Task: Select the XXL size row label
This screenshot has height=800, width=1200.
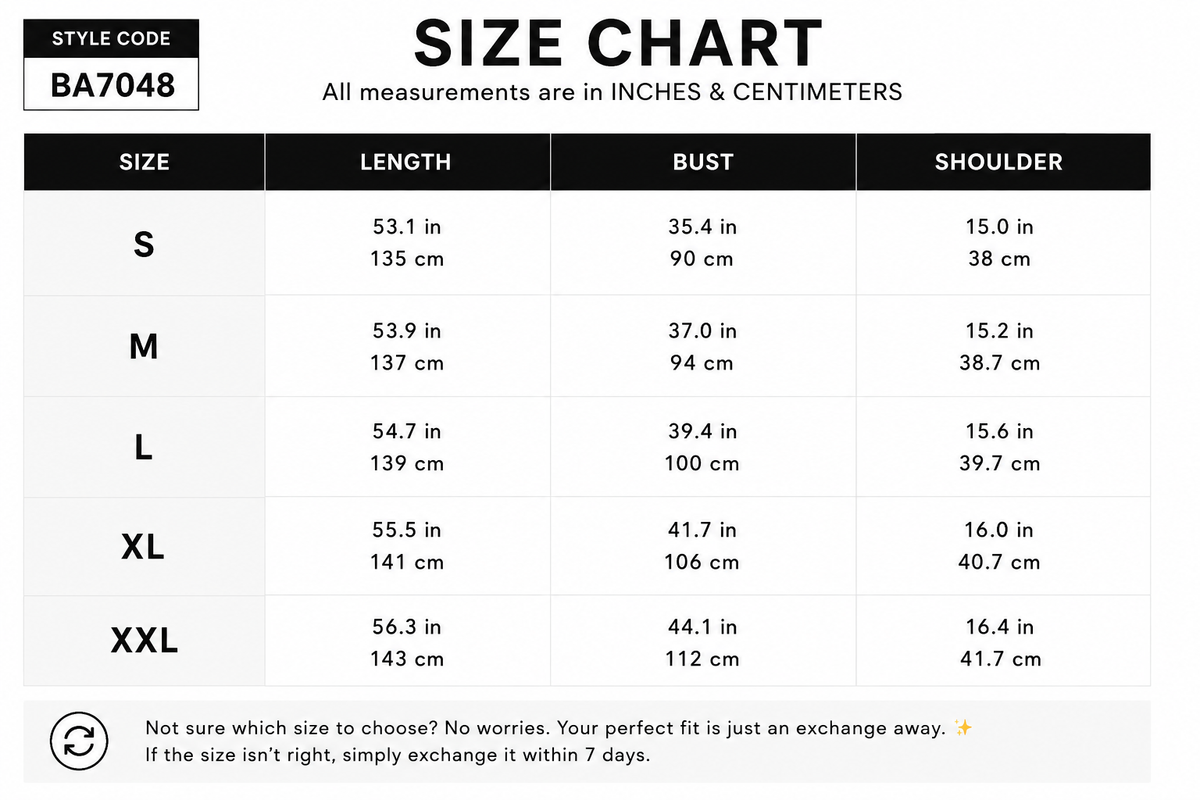Action: [x=144, y=640]
